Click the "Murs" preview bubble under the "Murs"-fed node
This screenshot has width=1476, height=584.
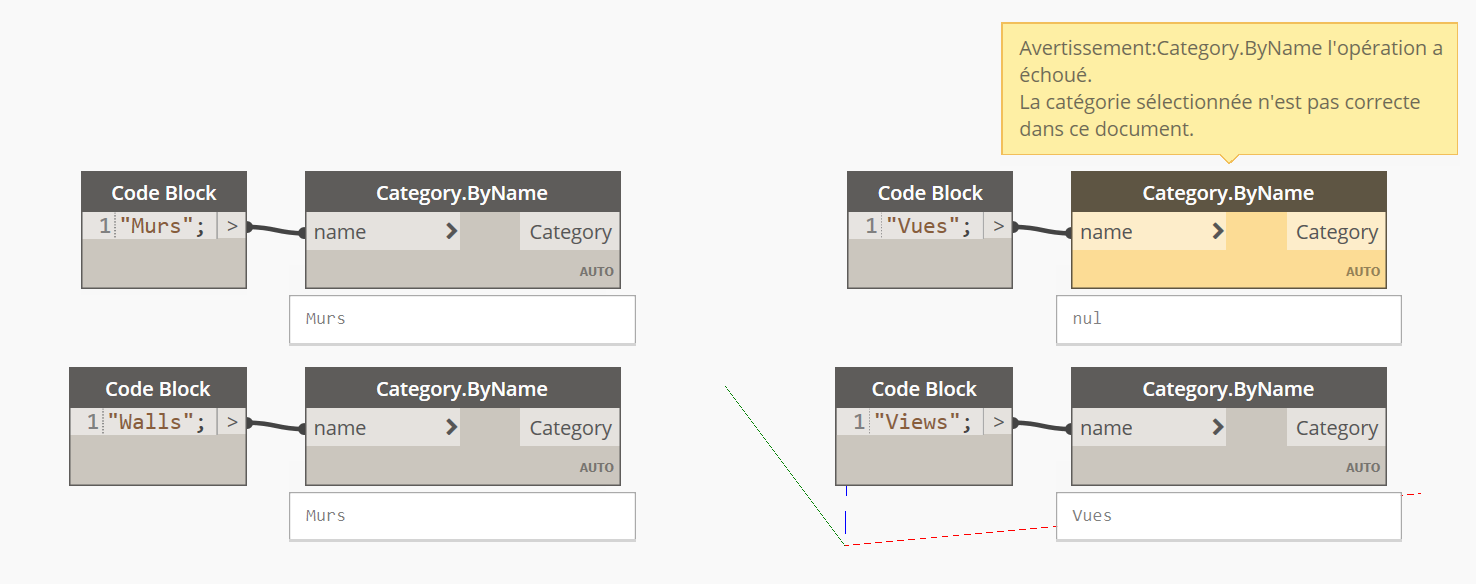point(462,319)
